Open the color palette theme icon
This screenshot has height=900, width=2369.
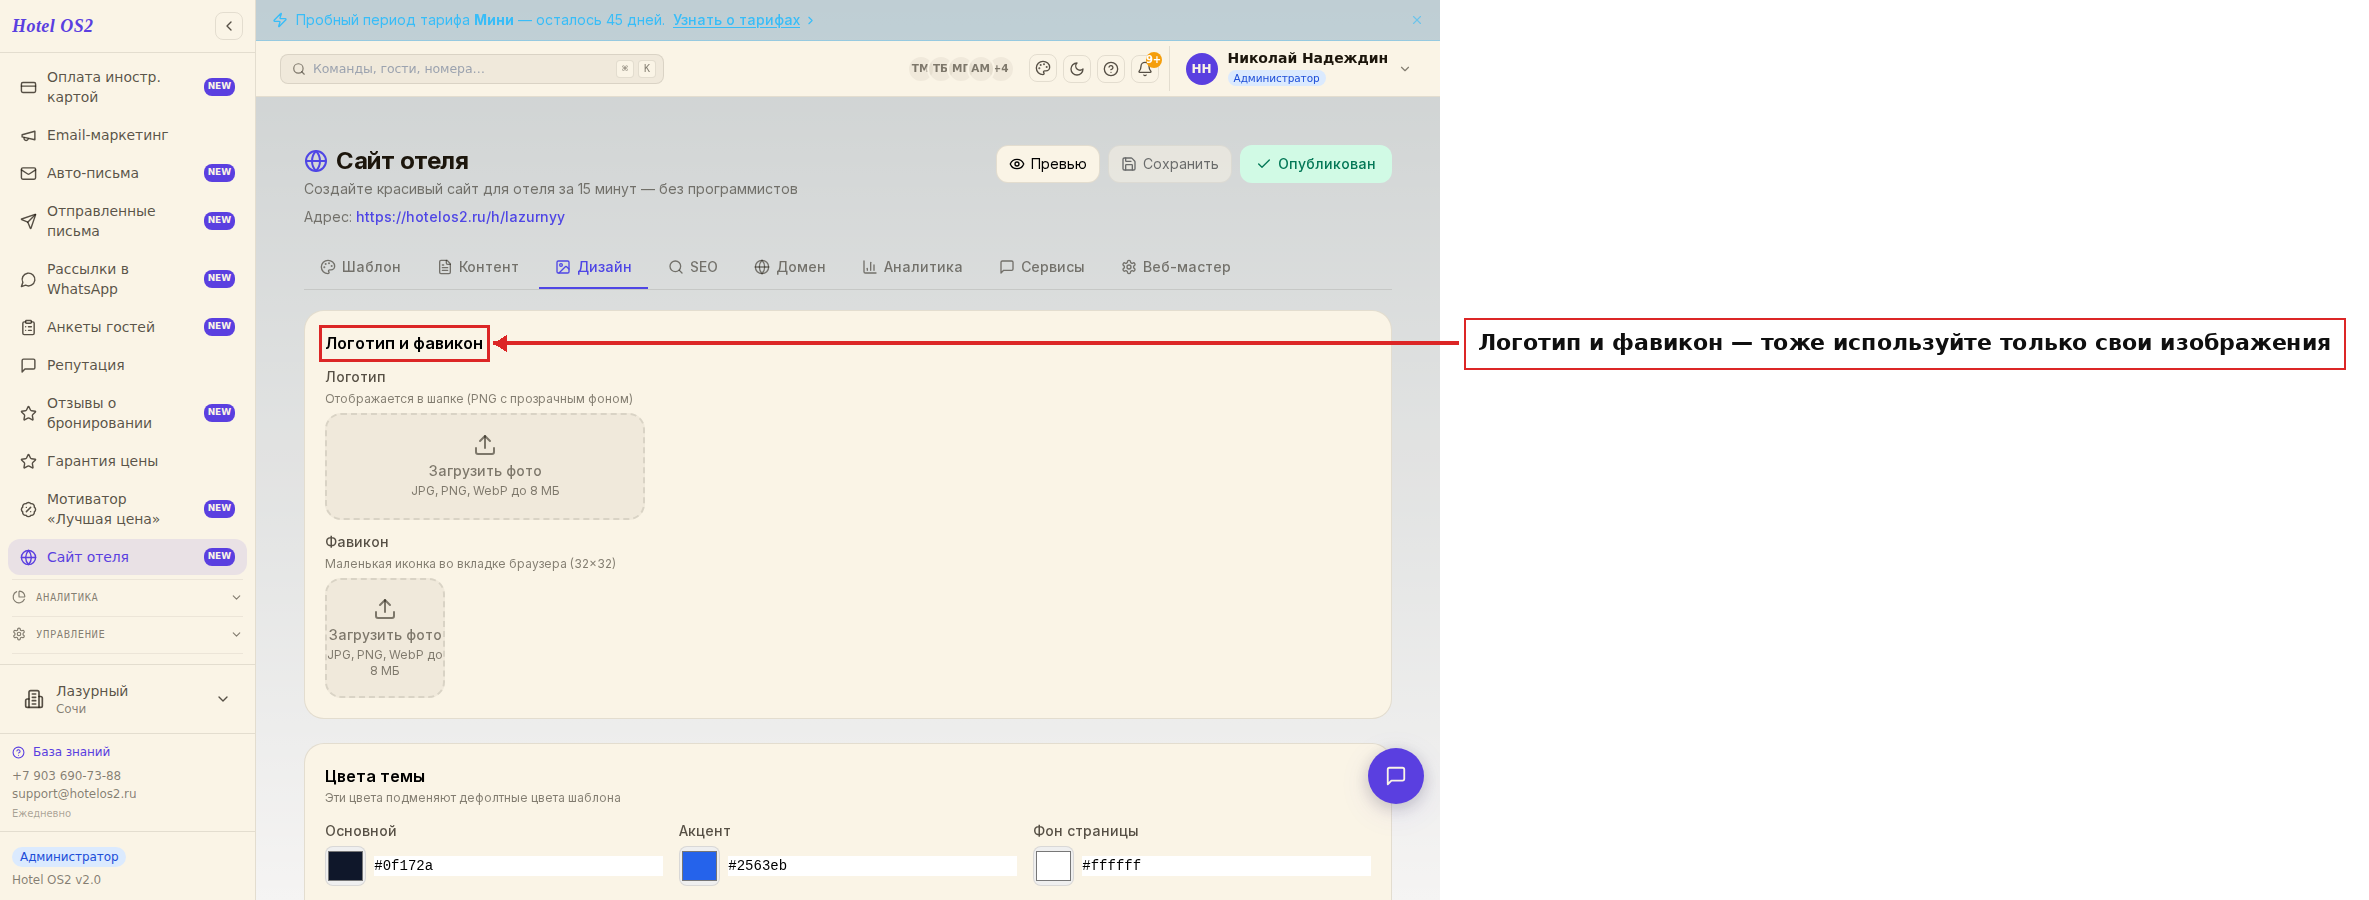[x=1043, y=69]
